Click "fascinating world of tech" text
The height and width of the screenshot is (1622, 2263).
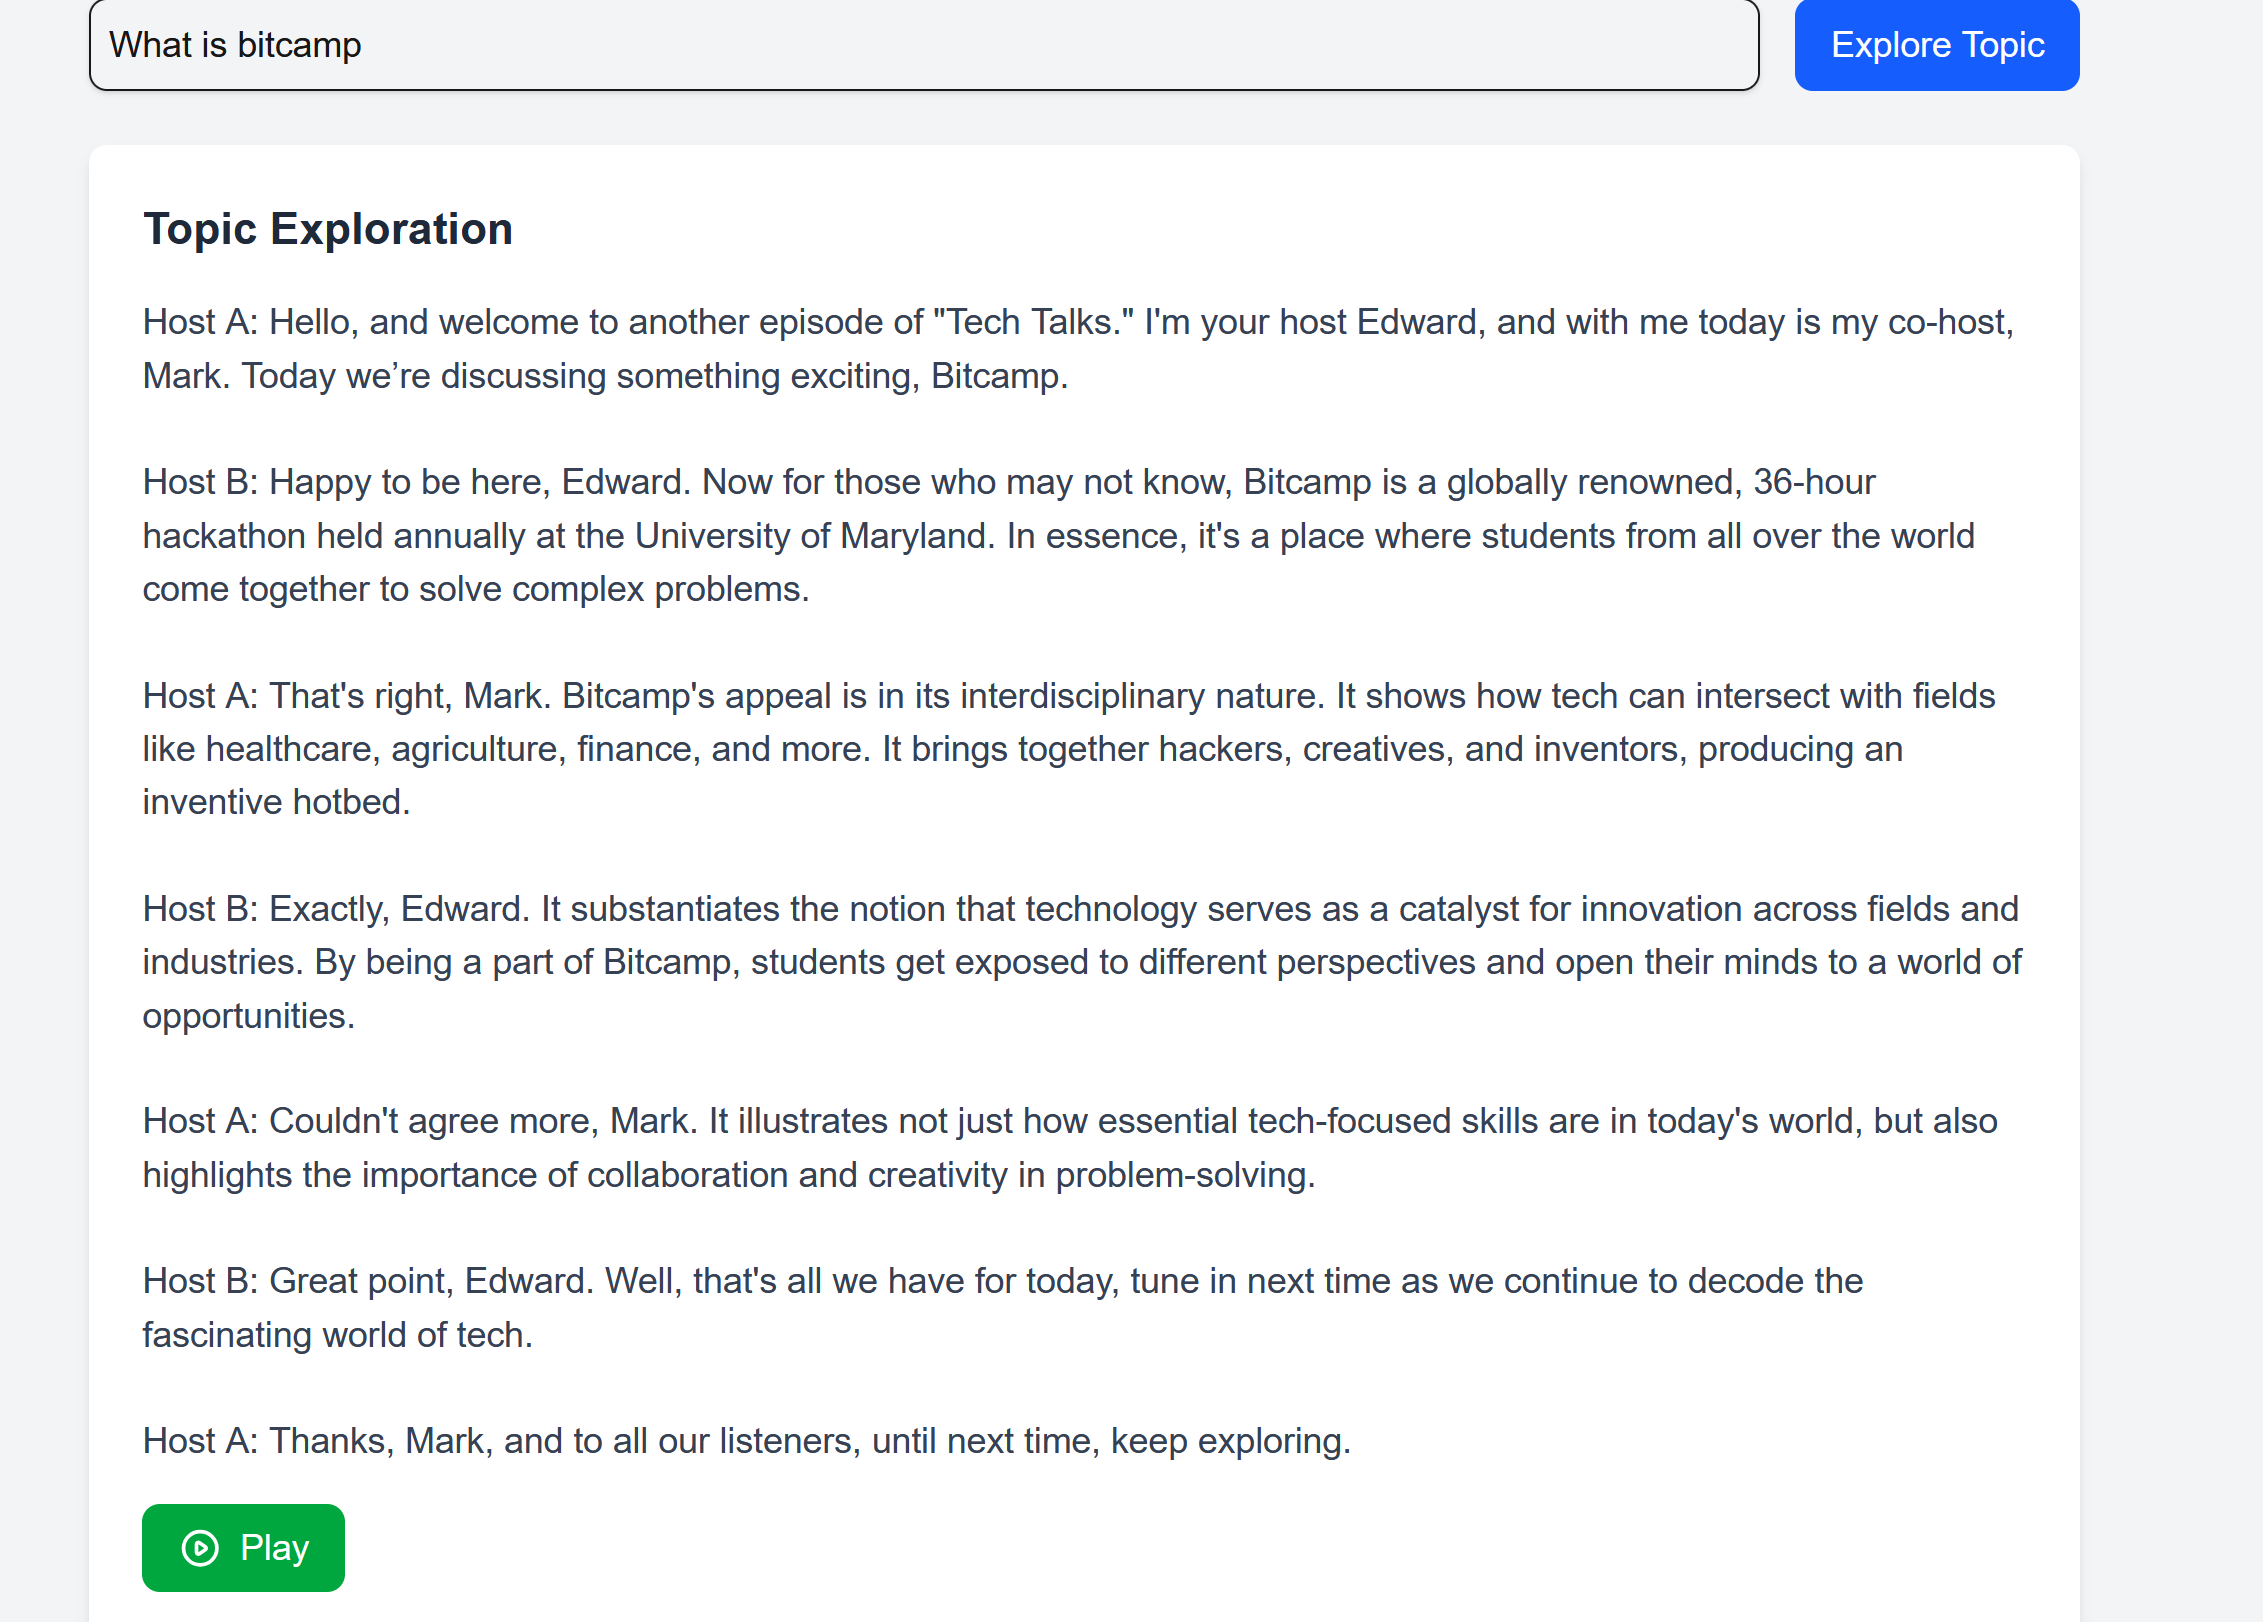336,1336
